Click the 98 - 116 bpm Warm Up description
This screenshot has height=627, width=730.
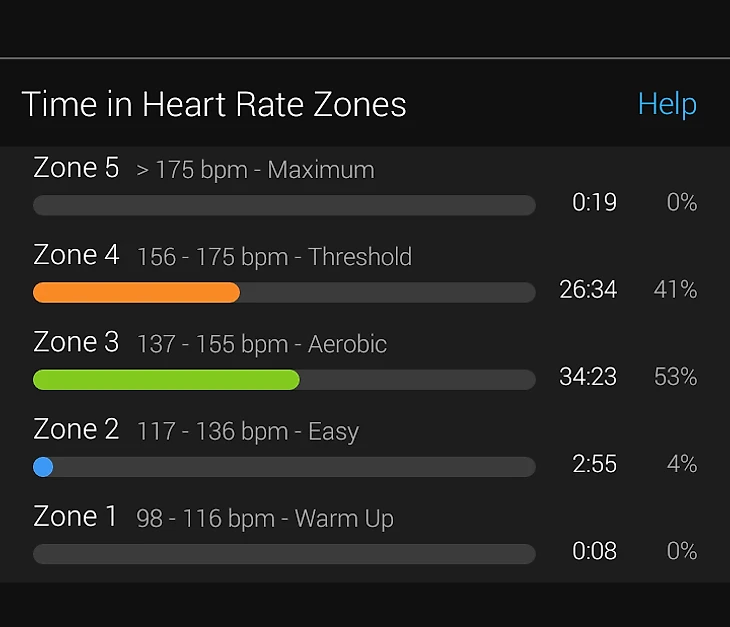click(x=265, y=519)
